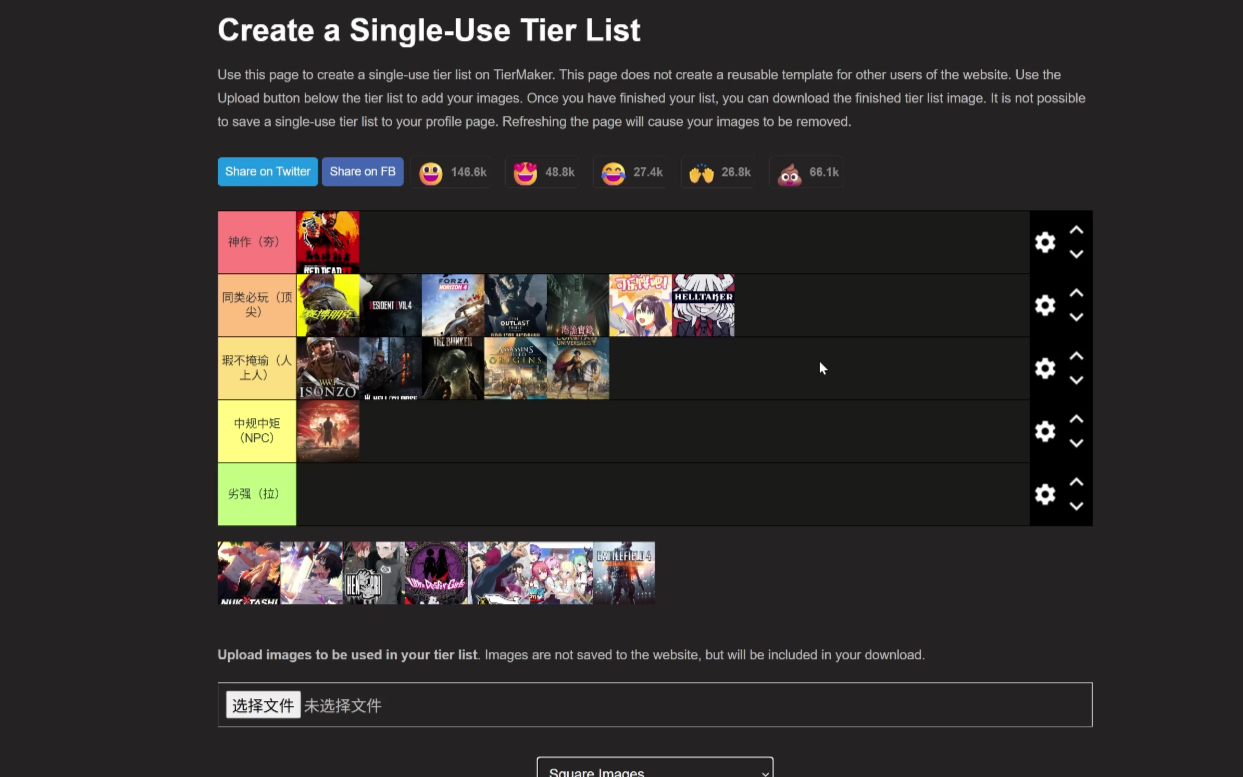
Task: Move the 同类必玩 tier row up
Action: click(1076, 293)
